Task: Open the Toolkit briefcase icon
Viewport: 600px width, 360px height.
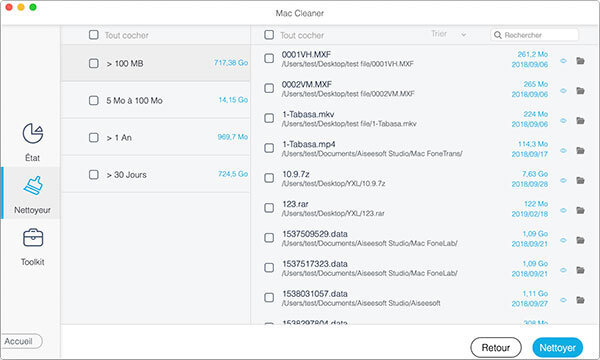Action: point(33,238)
